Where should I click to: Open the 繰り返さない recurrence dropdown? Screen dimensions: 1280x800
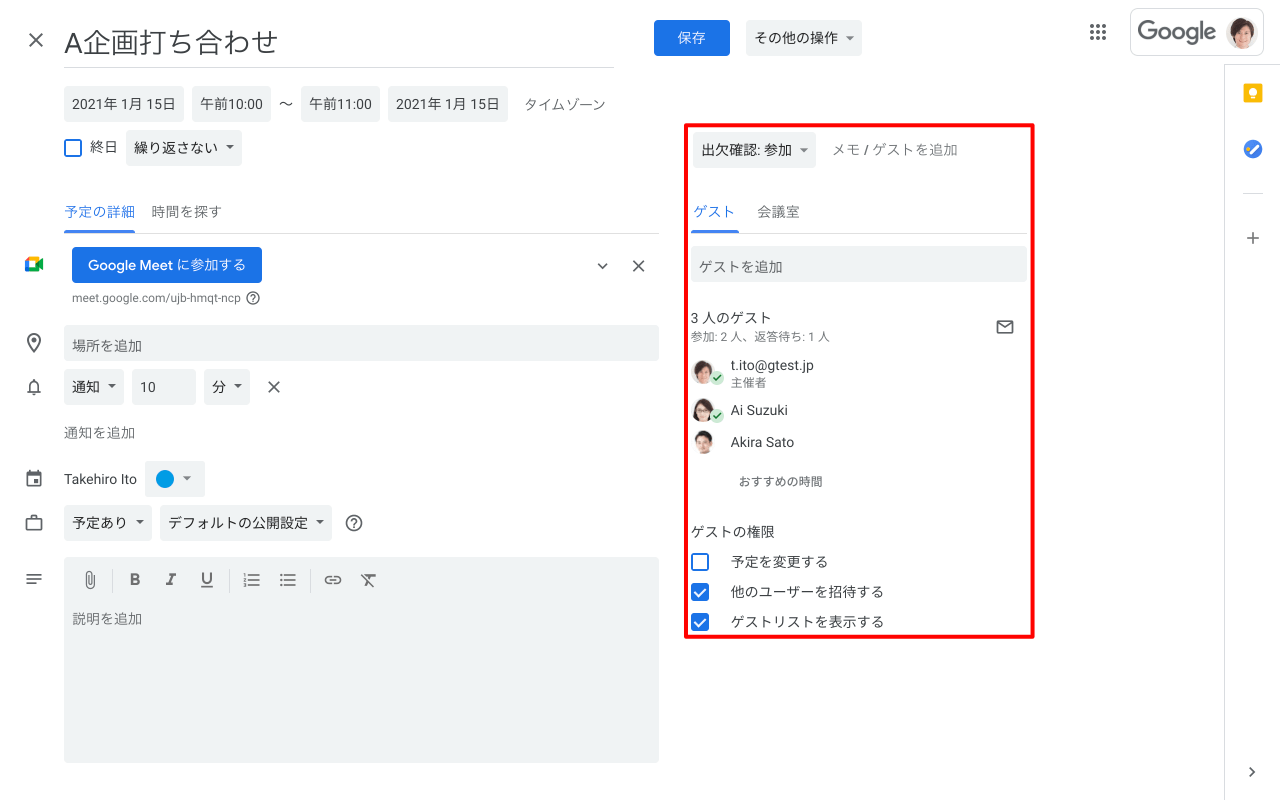click(x=184, y=148)
